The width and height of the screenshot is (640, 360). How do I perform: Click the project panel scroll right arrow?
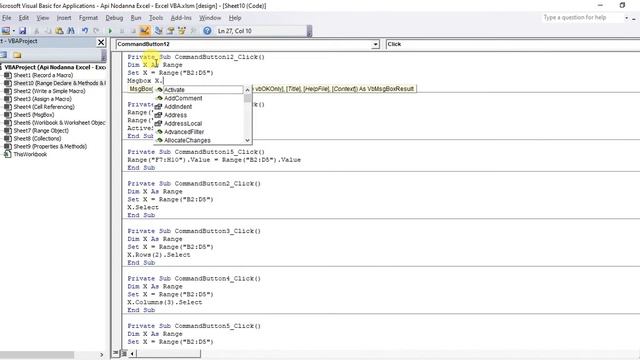[x=102, y=354]
